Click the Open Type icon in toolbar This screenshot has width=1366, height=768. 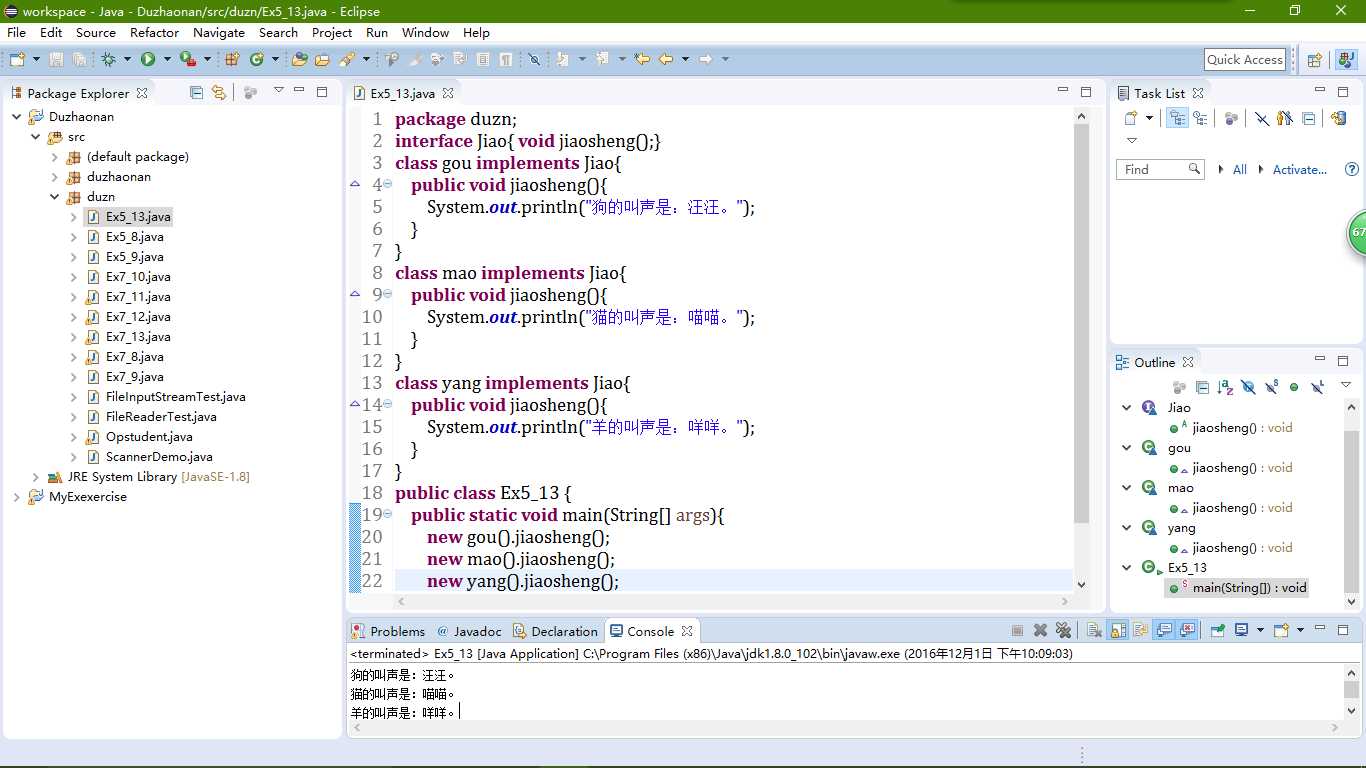[x=299, y=60]
